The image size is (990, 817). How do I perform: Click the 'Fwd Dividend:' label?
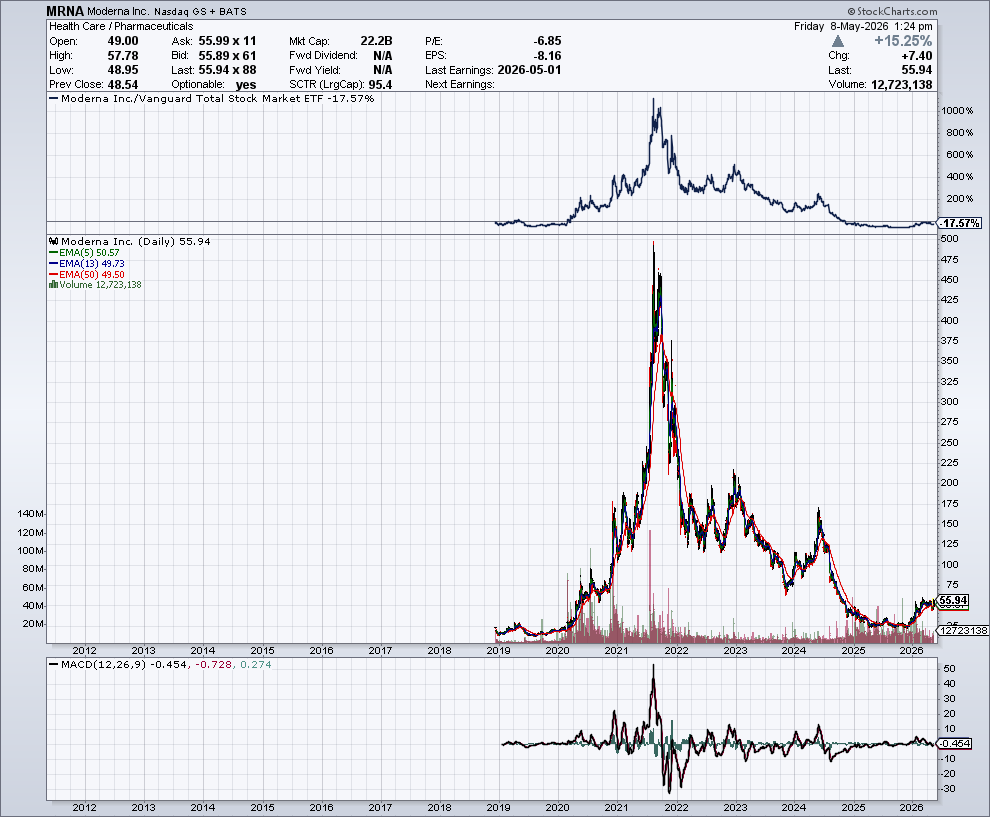[x=323, y=56]
